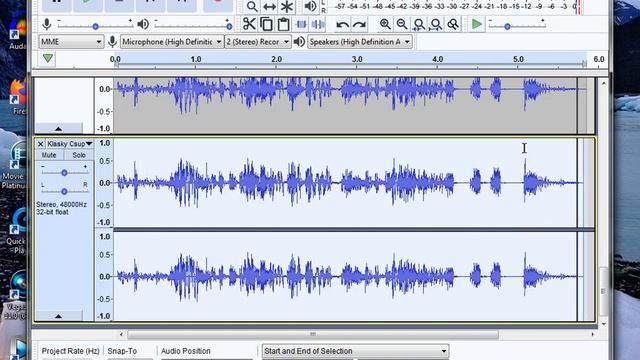This screenshot has width=640, height=360.
Task: Open Start and End of Selection dropdown
Action: [x=355, y=351]
